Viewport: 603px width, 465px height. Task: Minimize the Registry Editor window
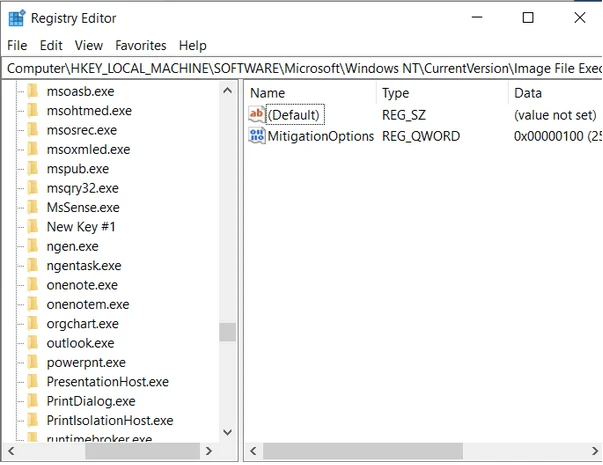click(477, 18)
